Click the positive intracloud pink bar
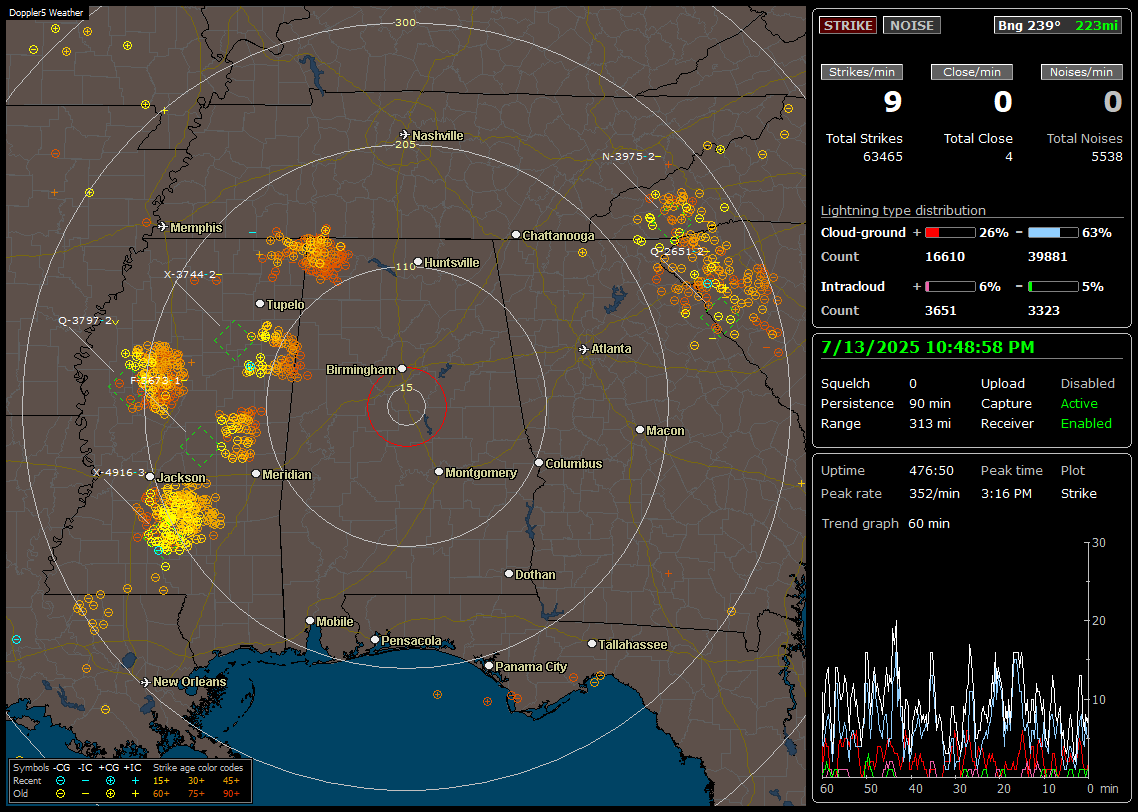This screenshot has height=812, width=1138. [x=950, y=287]
